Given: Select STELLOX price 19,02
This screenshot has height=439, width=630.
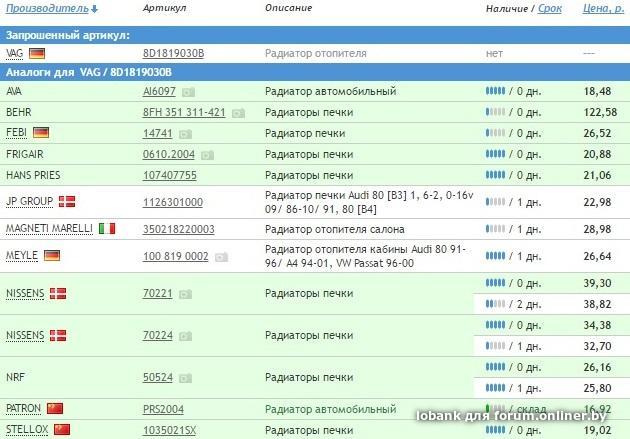Looking at the screenshot, I should tap(597, 430).
